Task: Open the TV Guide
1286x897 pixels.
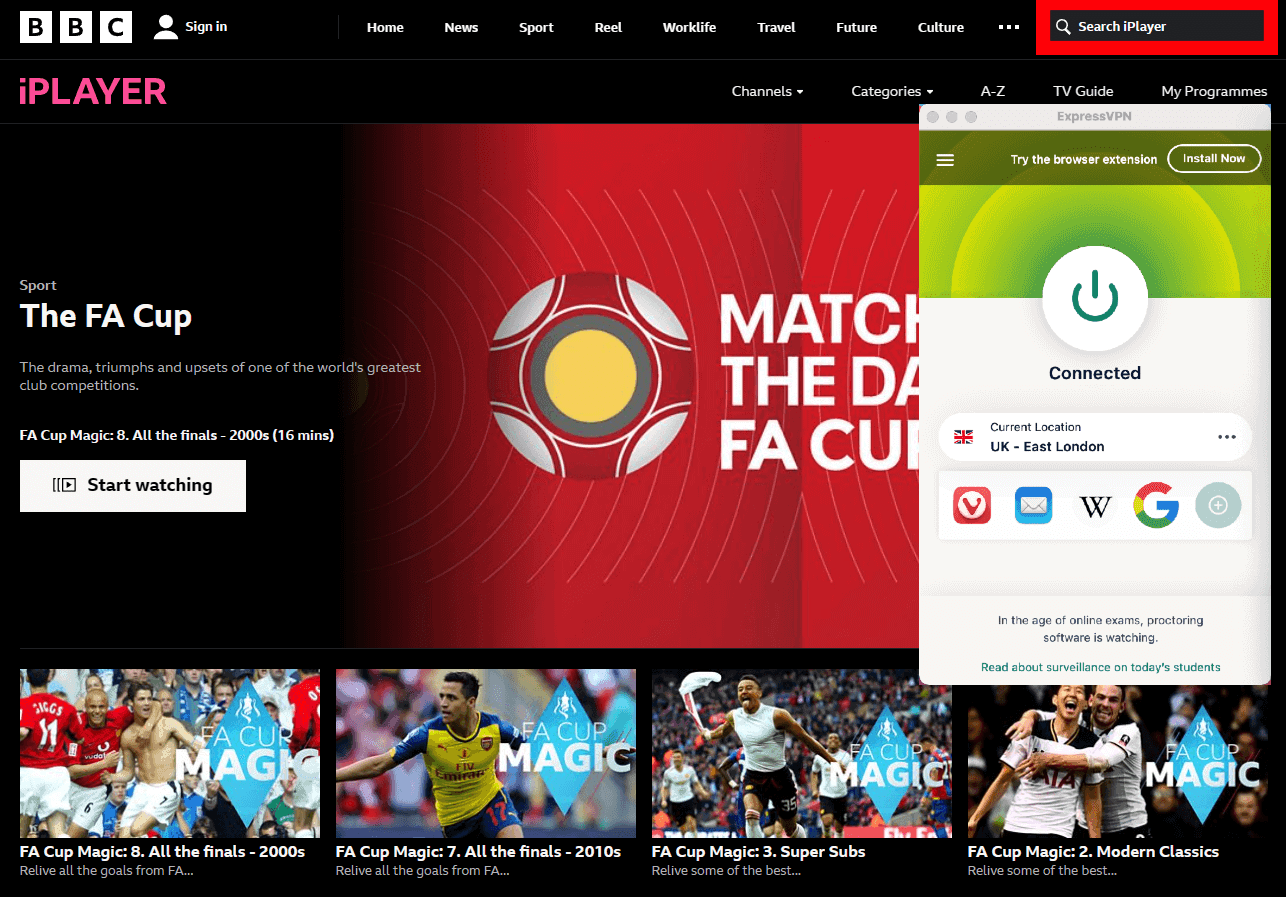Action: point(1083,91)
